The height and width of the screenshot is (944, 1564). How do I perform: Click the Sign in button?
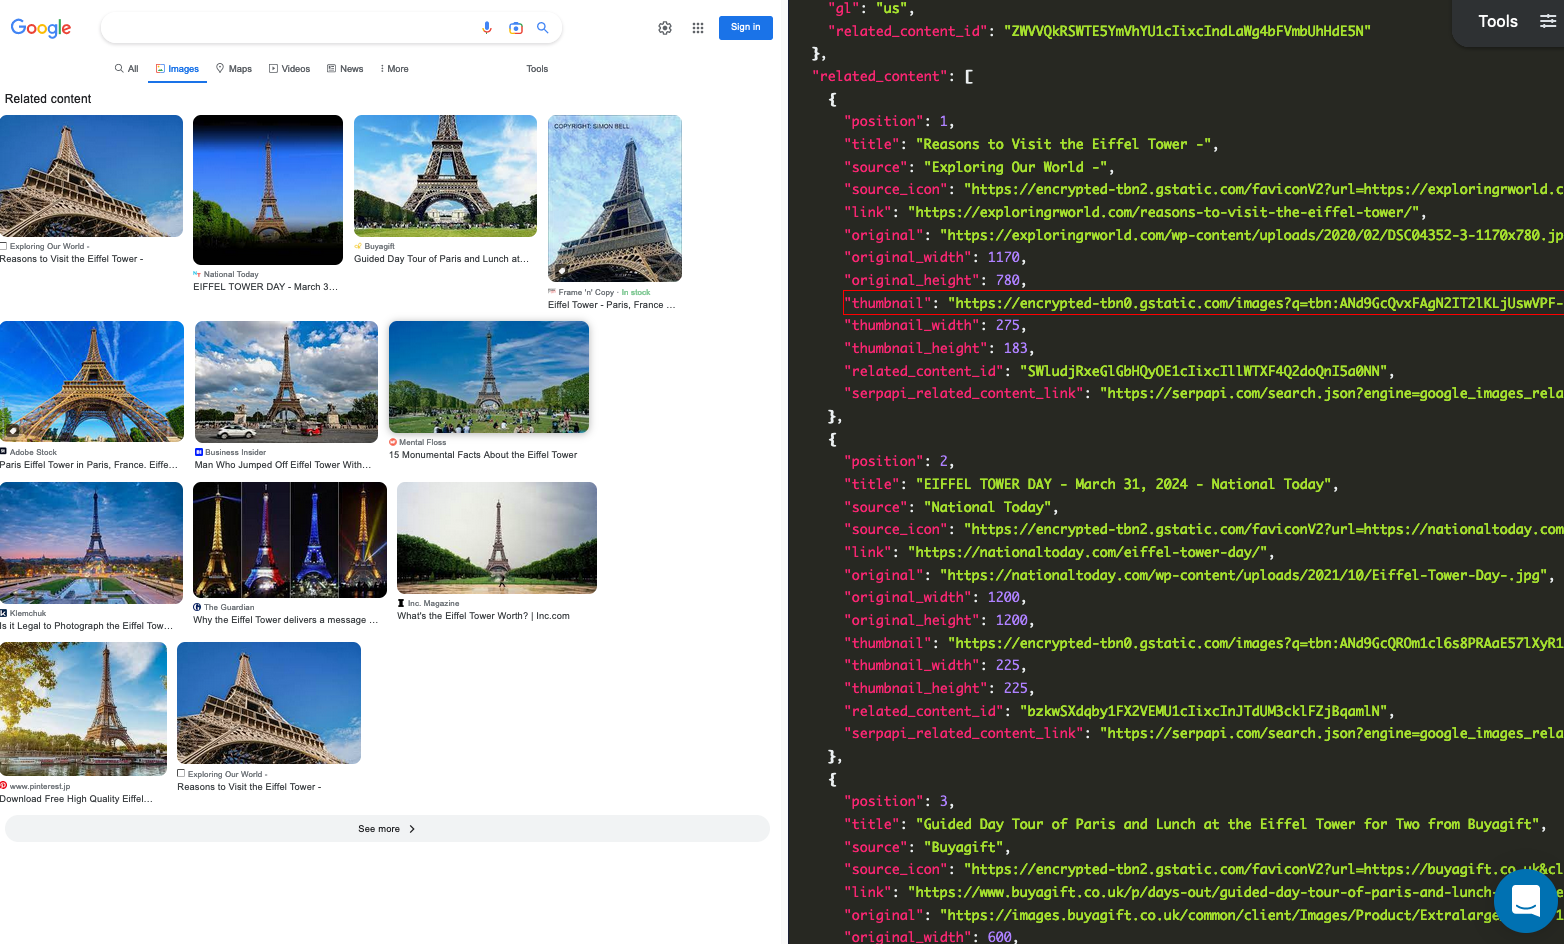tap(746, 27)
